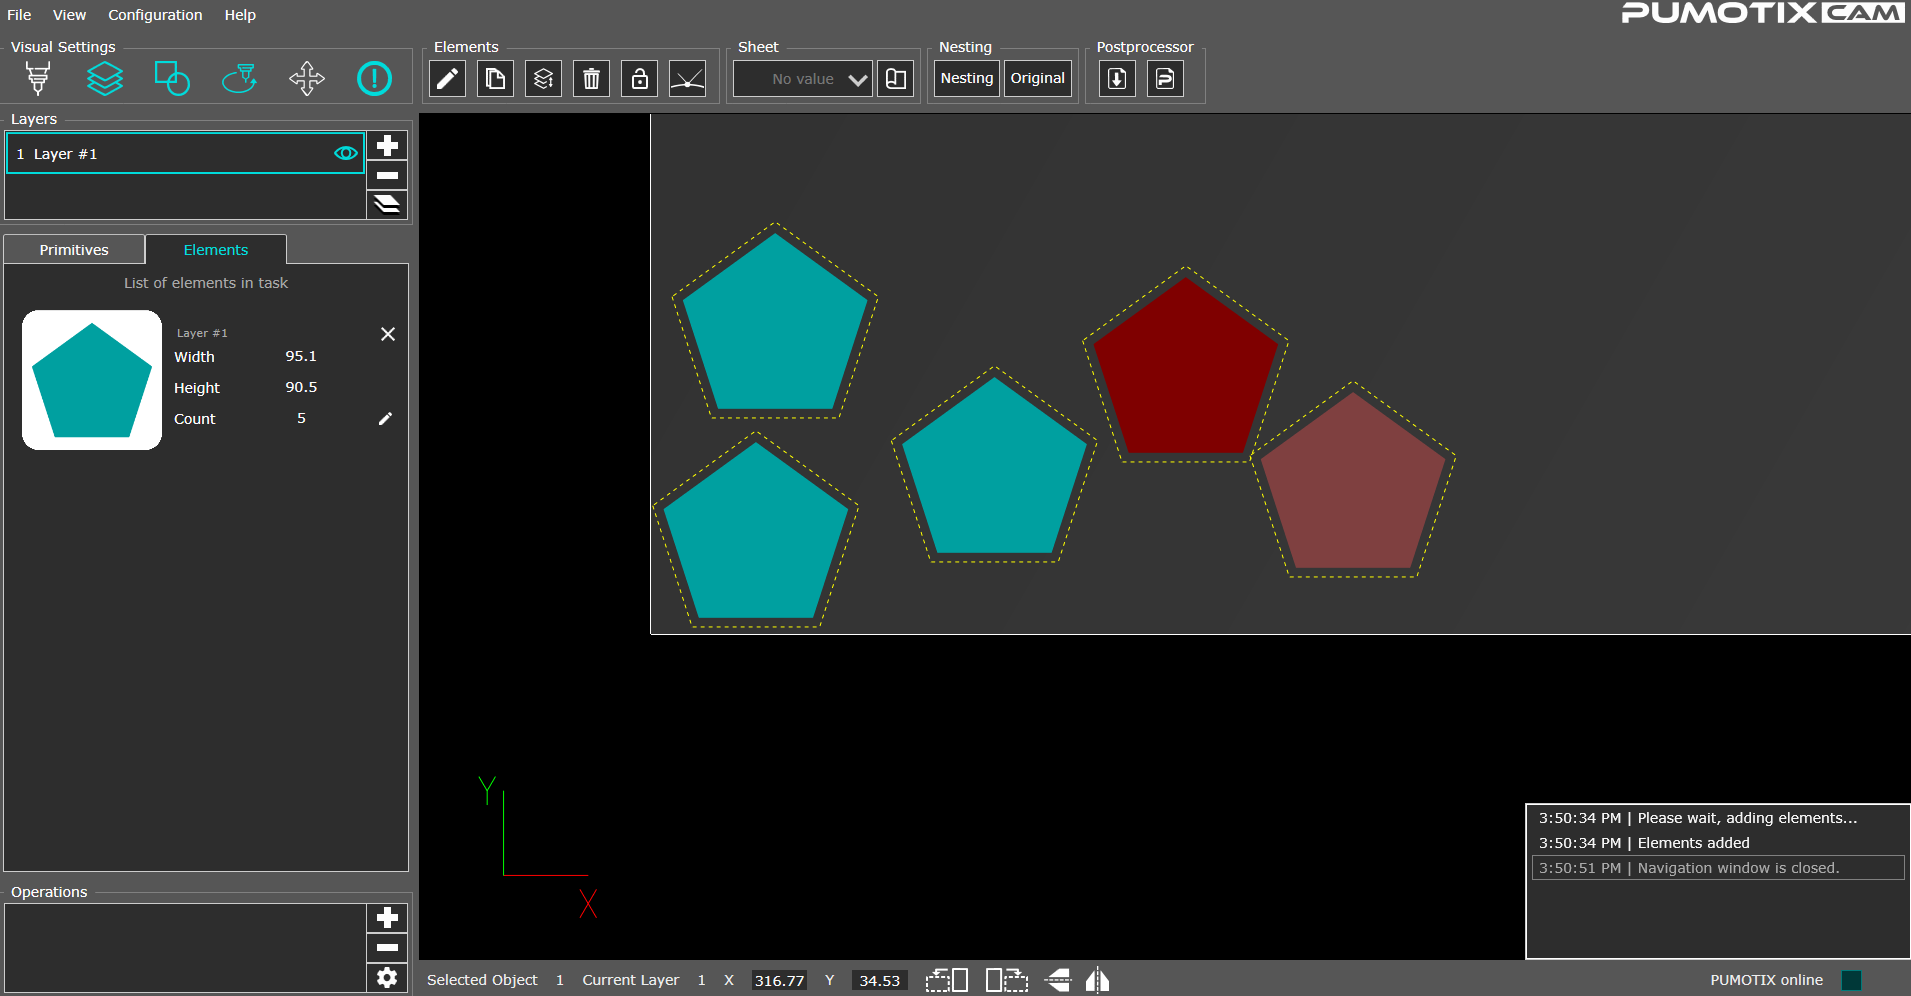1911x996 pixels.
Task: Click the curve tangent icon in Elements toolbar
Action: [687, 78]
